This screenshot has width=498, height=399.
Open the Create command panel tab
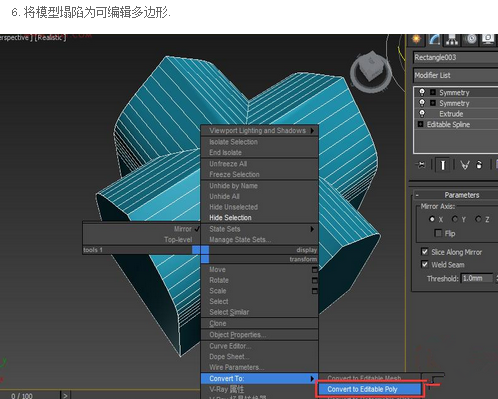416,39
